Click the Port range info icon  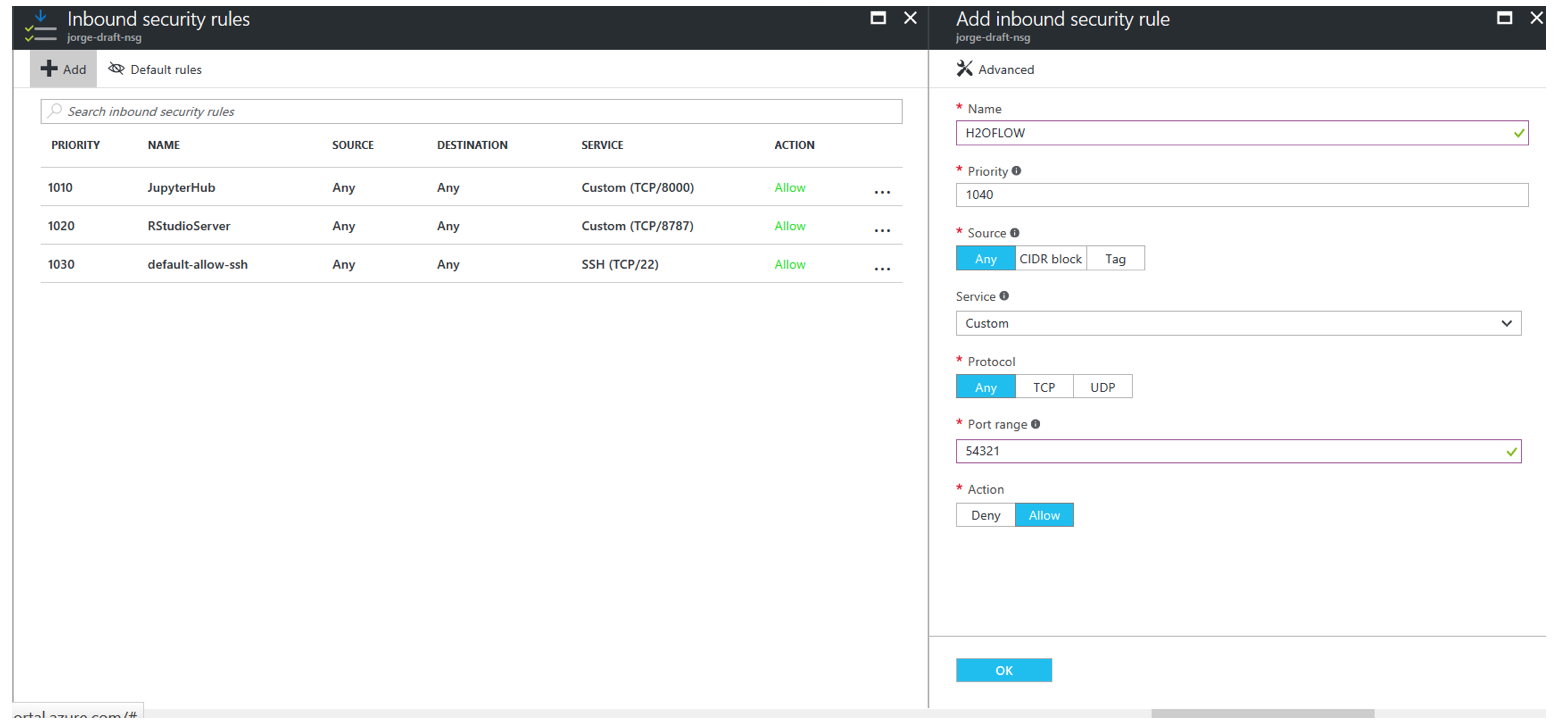1036,424
